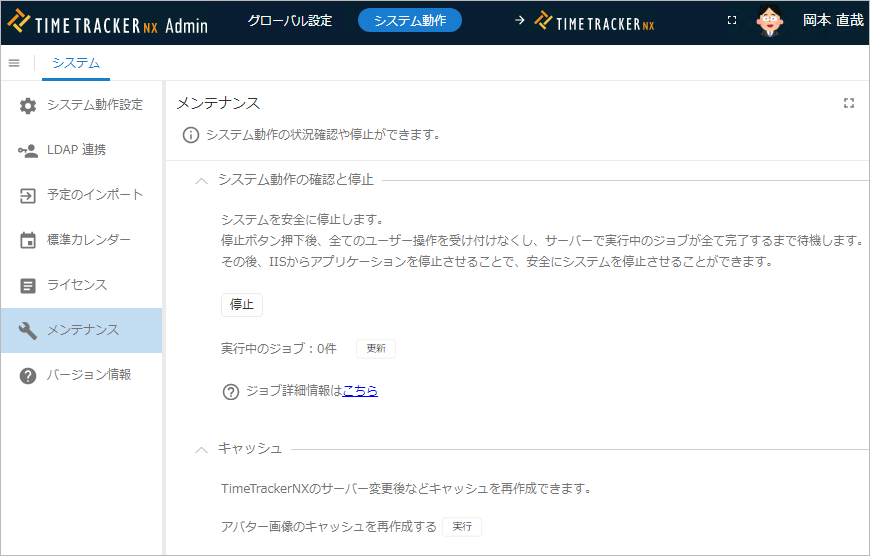Collapse the キャッシュ section
The height and width of the screenshot is (556, 870).
tap(202, 449)
